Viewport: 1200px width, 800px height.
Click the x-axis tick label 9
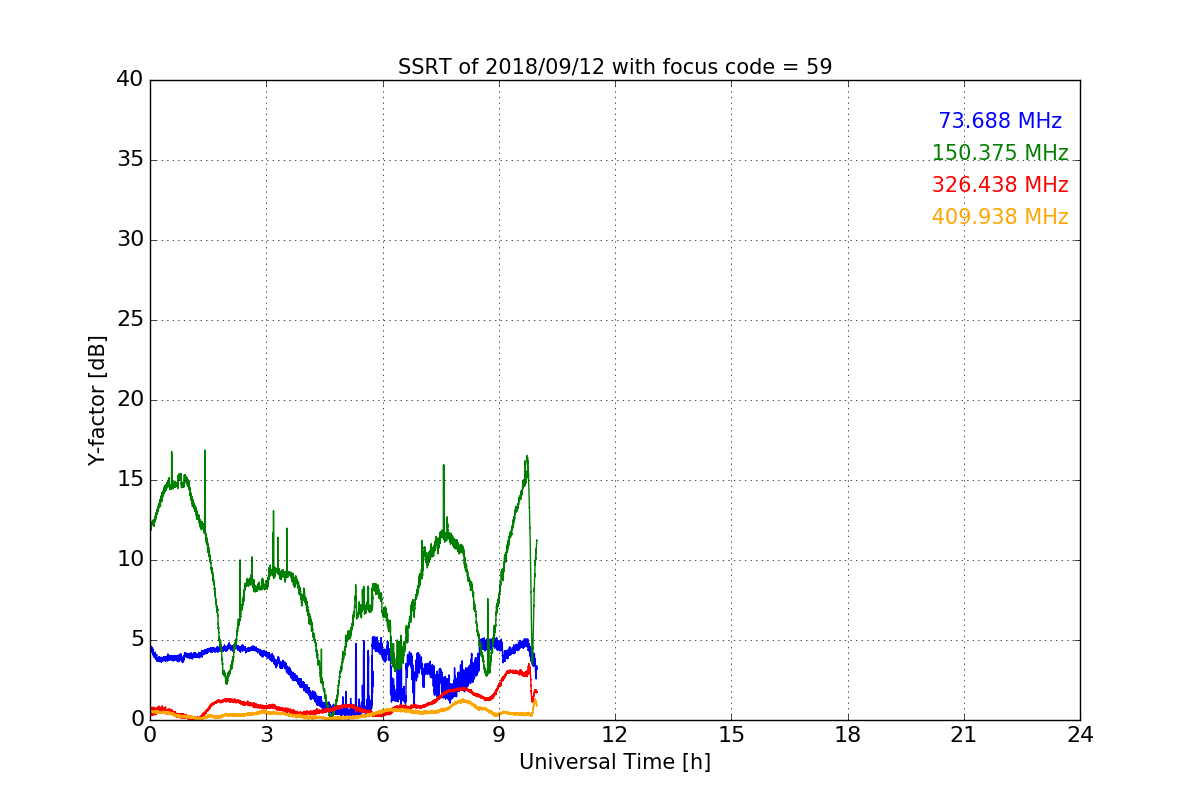click(499, 735)
